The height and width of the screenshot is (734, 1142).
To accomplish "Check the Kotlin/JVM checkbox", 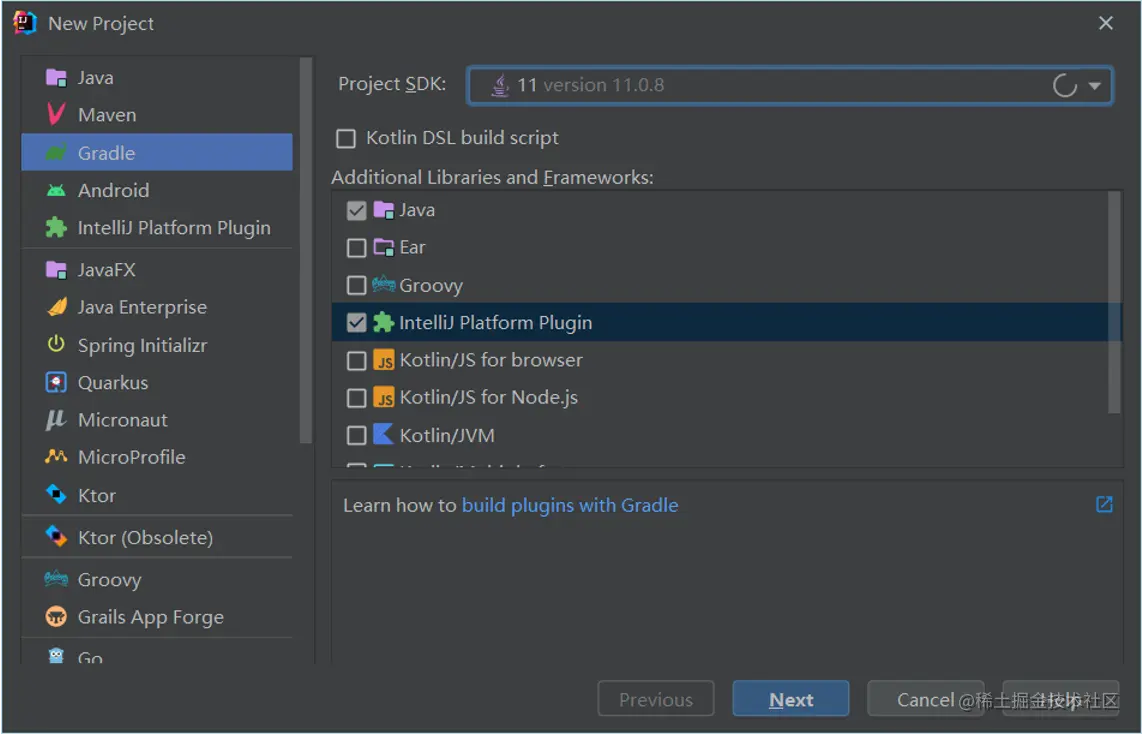I will click(x=356, y=436).
